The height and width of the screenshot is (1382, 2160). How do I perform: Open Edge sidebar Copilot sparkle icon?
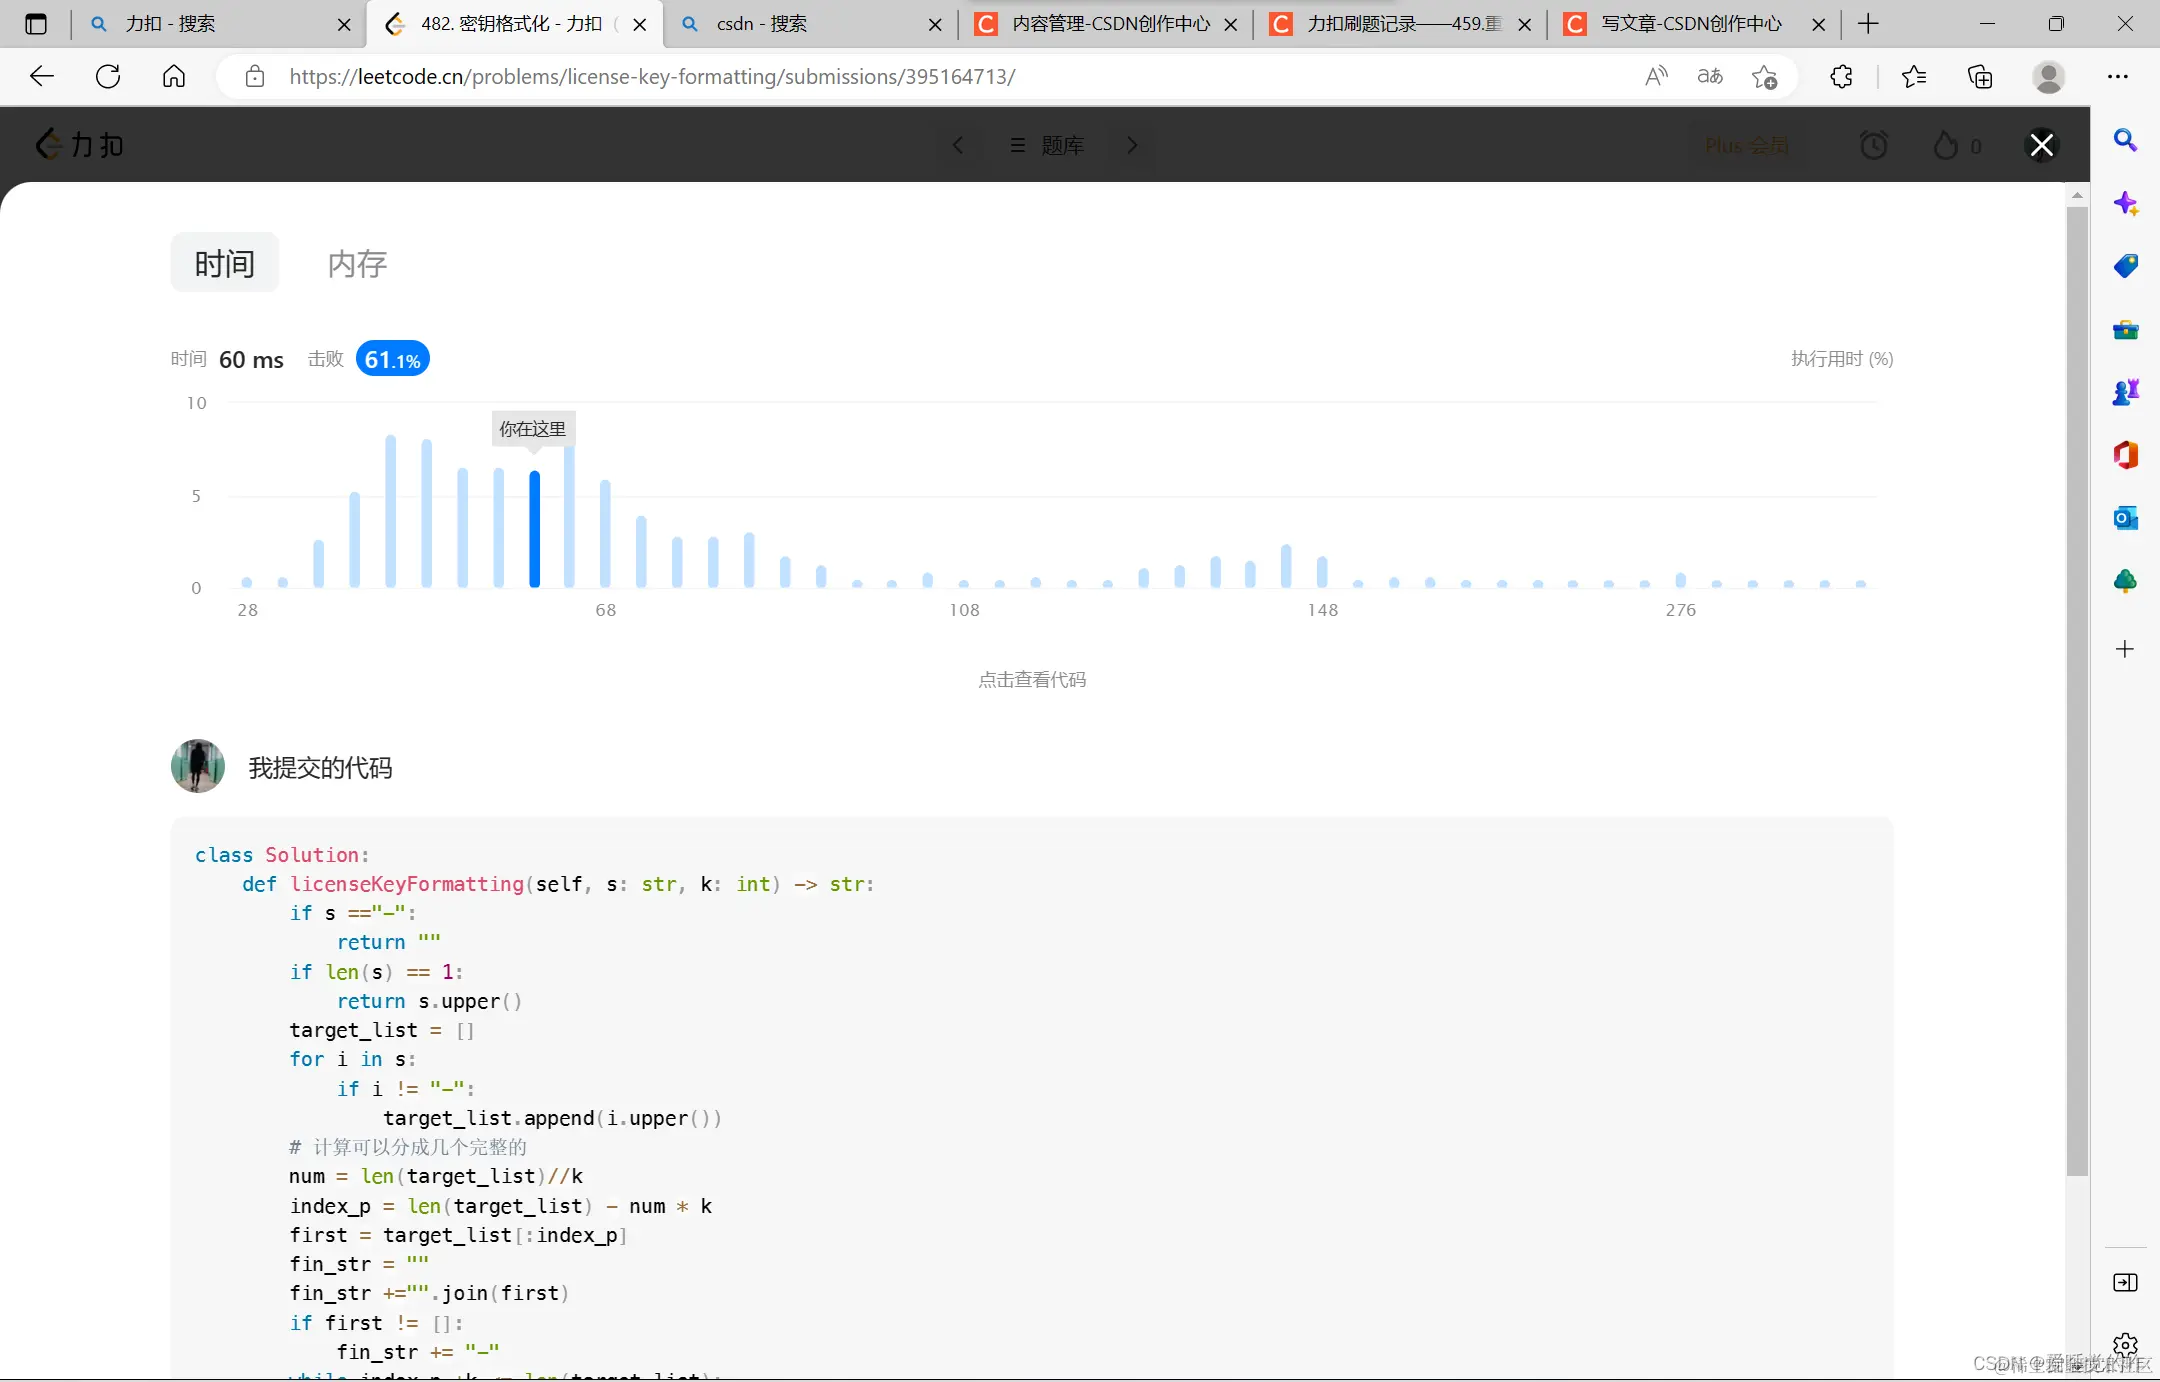pyautogui.click(x=2125, y=204)
